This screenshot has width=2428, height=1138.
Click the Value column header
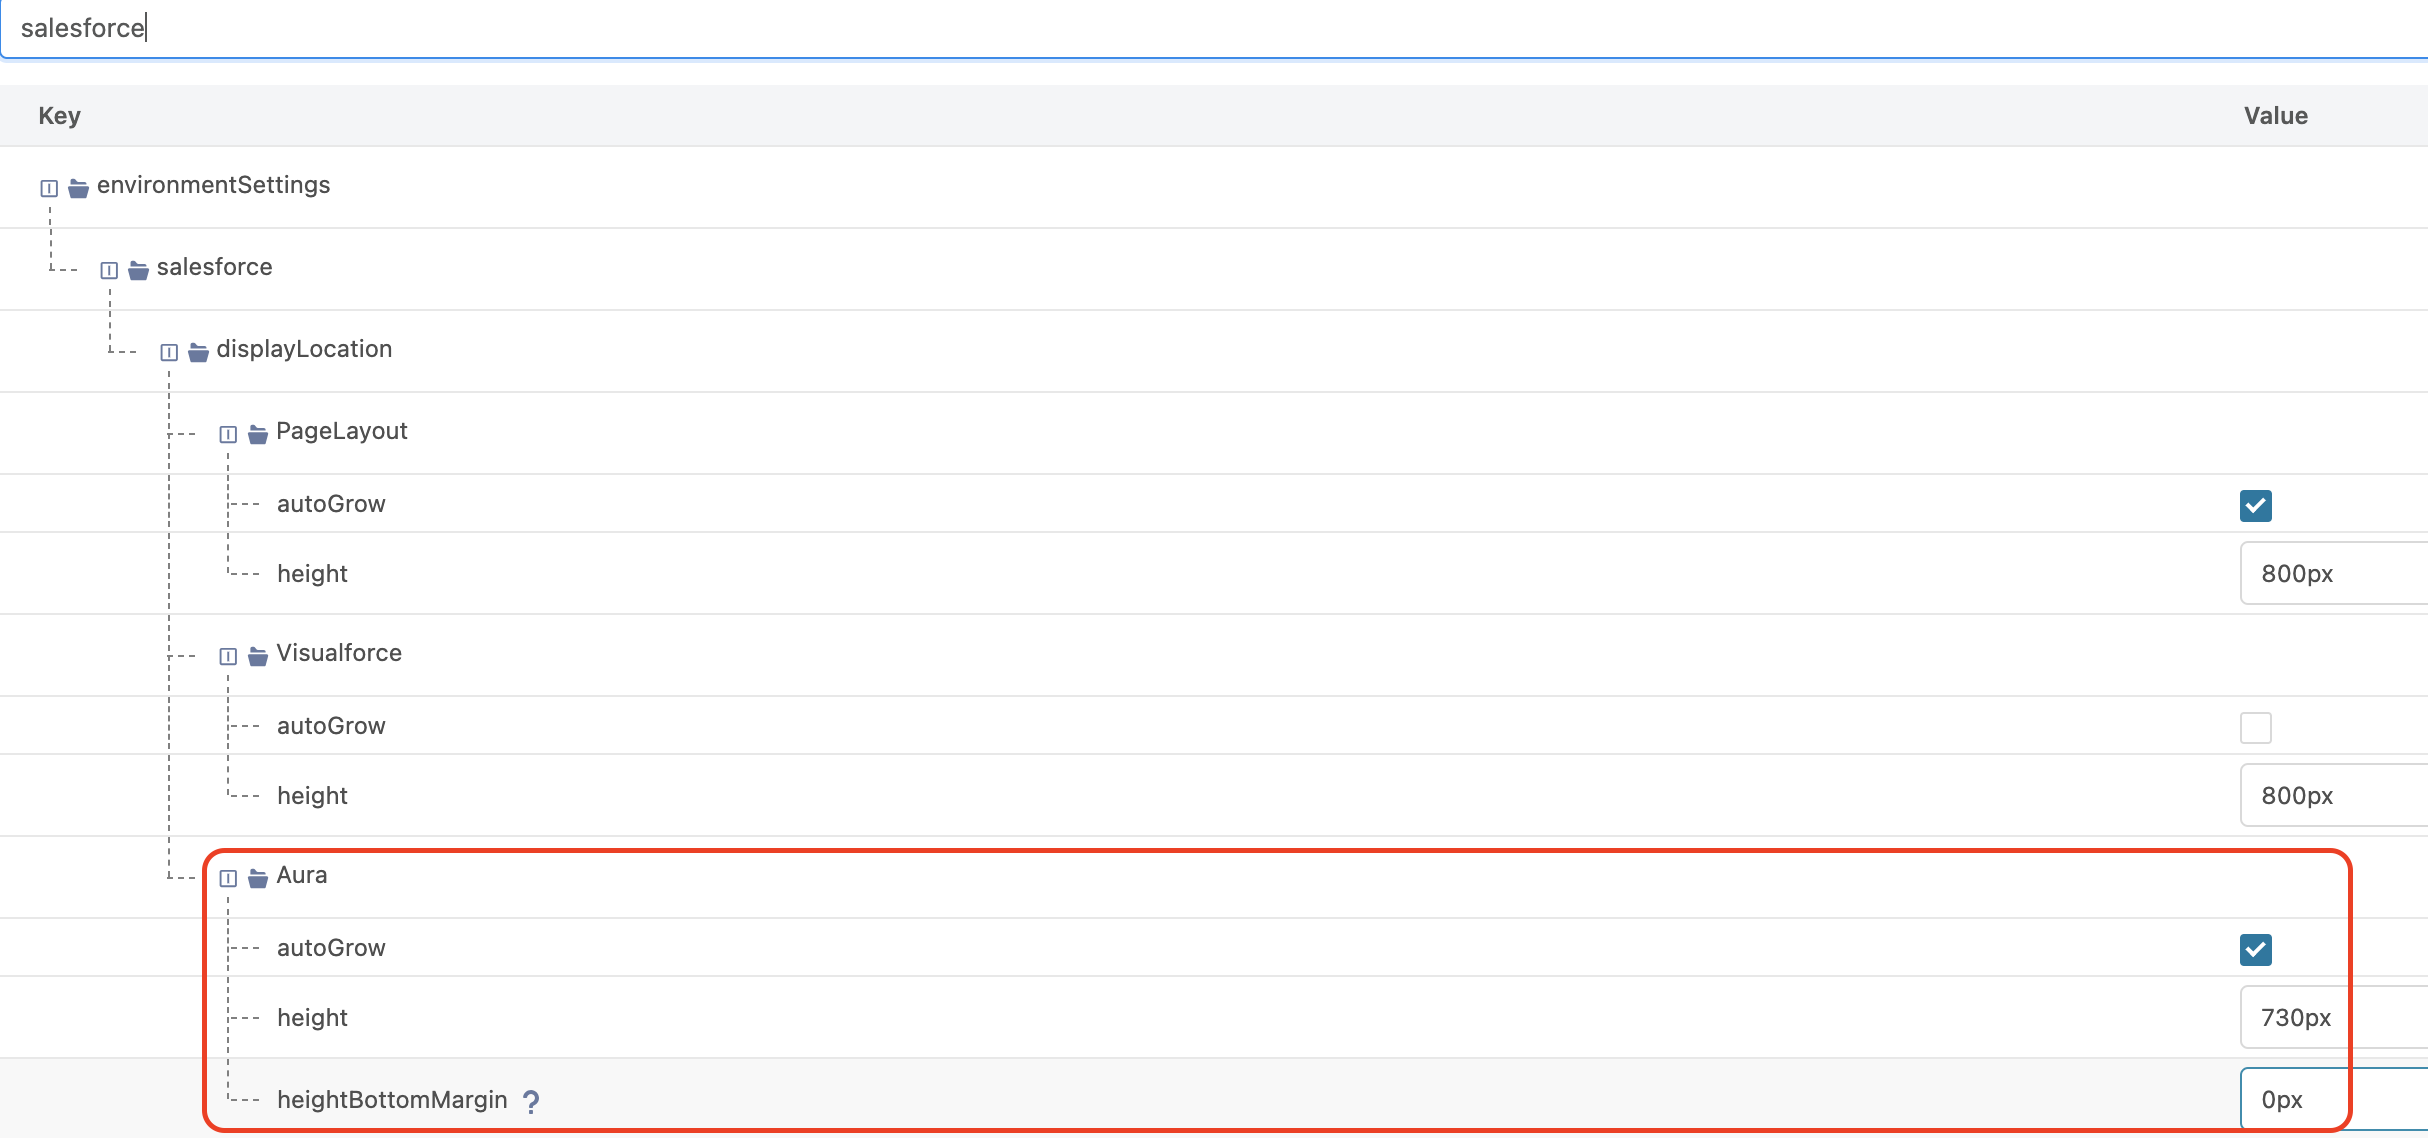pyautogui.click(x=2275, y=116)
